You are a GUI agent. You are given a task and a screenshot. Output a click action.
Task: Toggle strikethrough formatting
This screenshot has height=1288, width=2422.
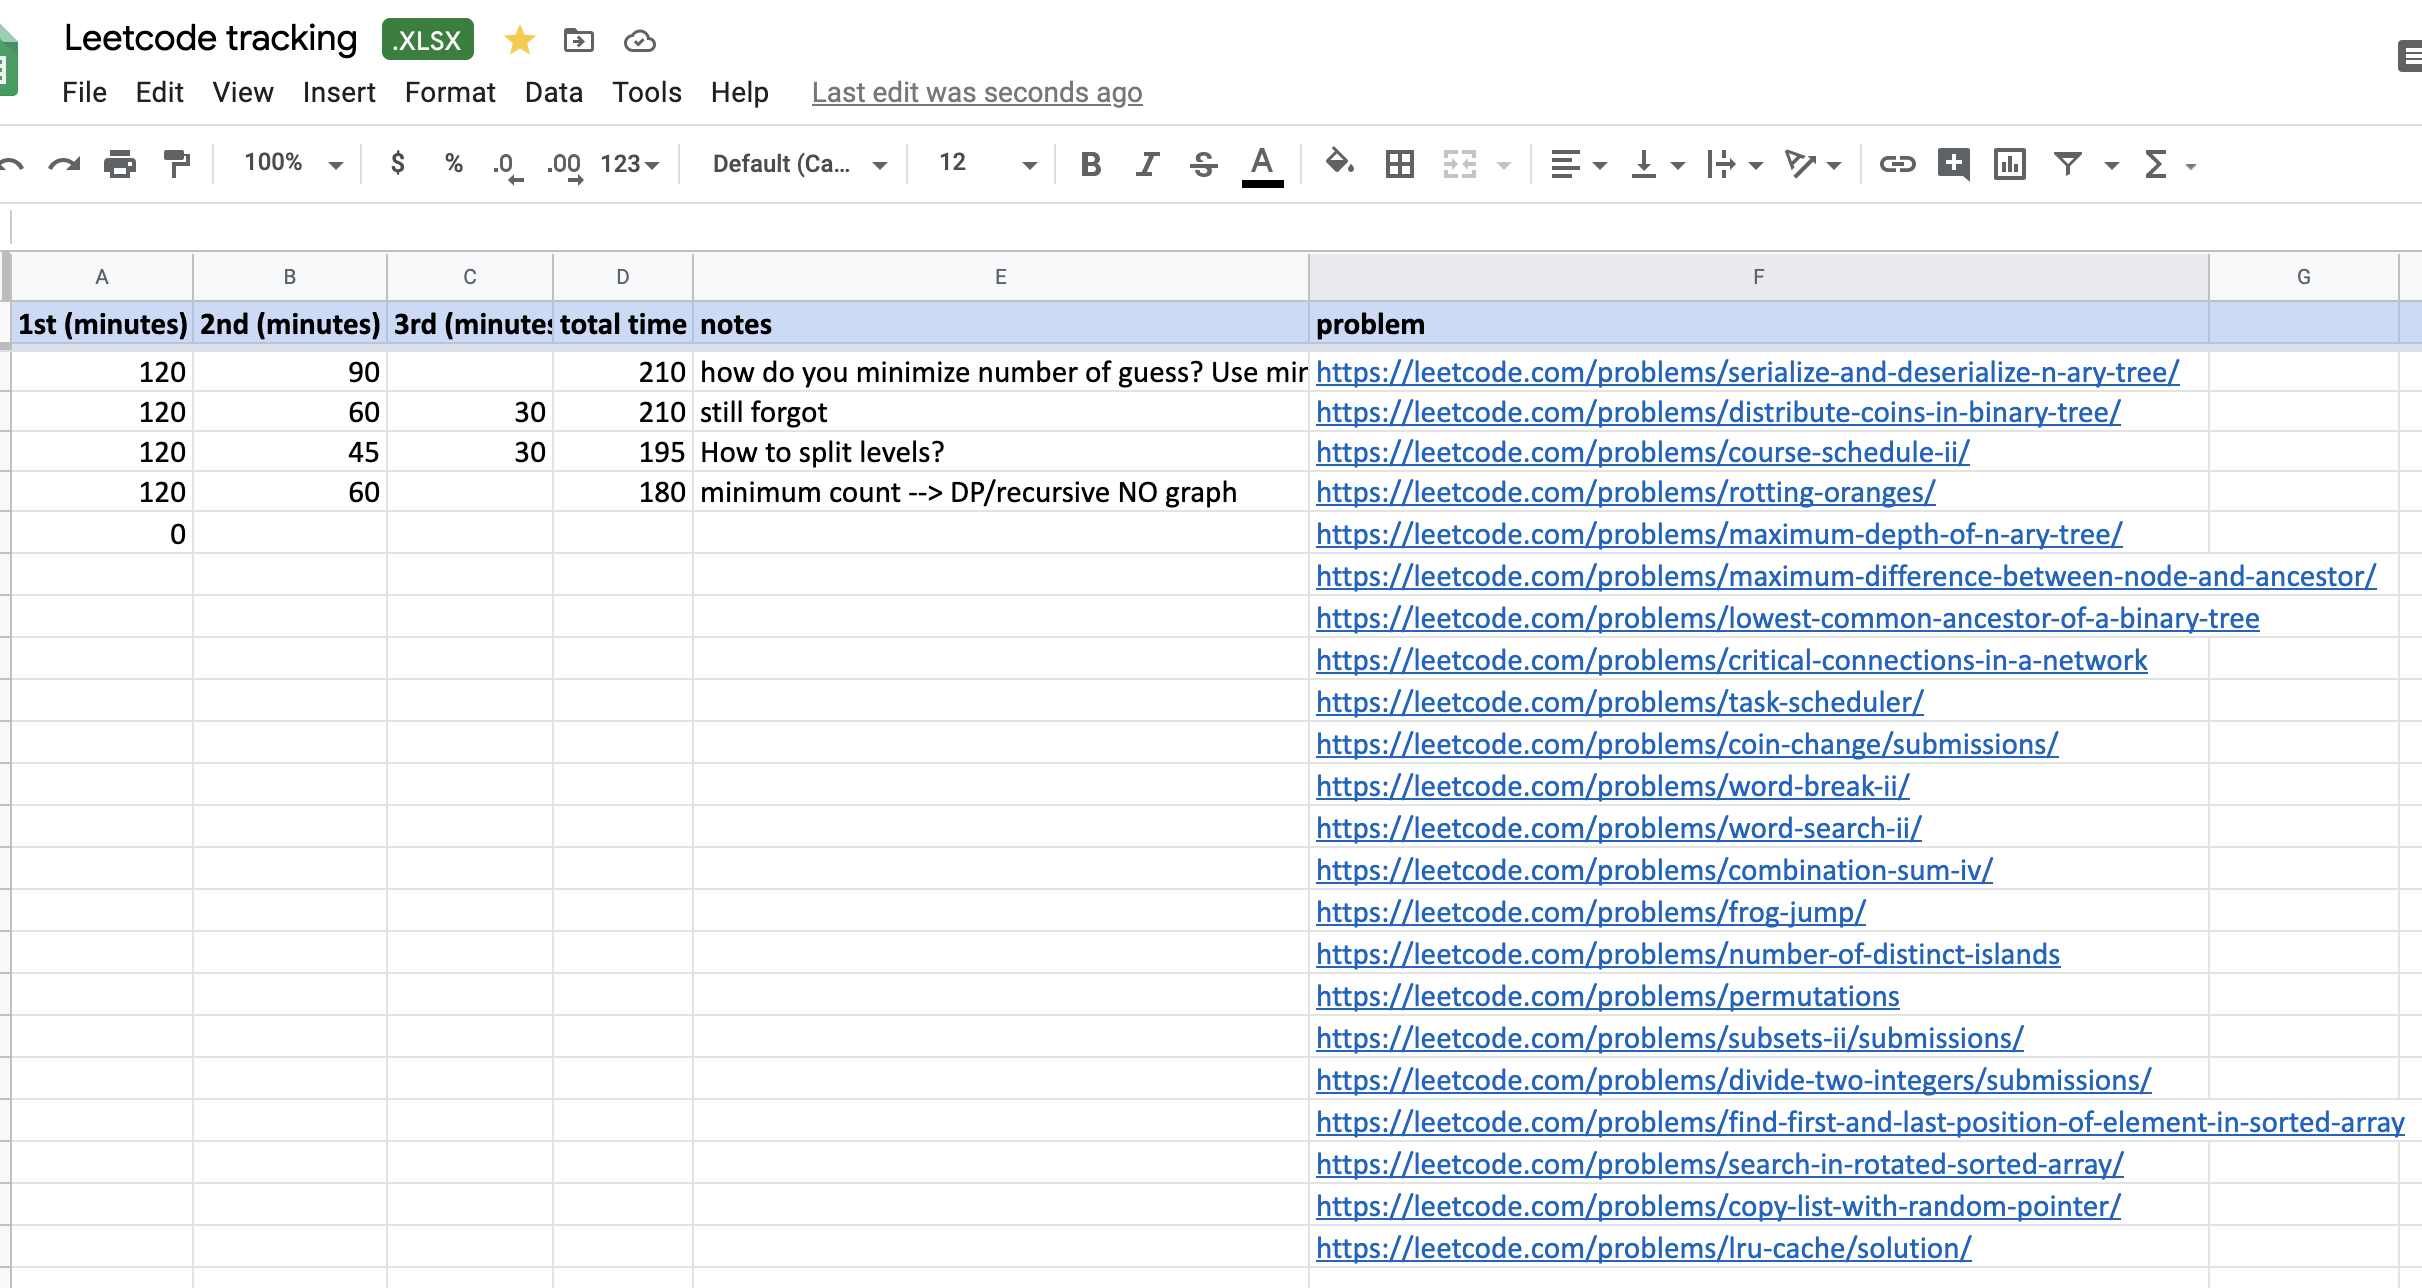point(1204,163)
